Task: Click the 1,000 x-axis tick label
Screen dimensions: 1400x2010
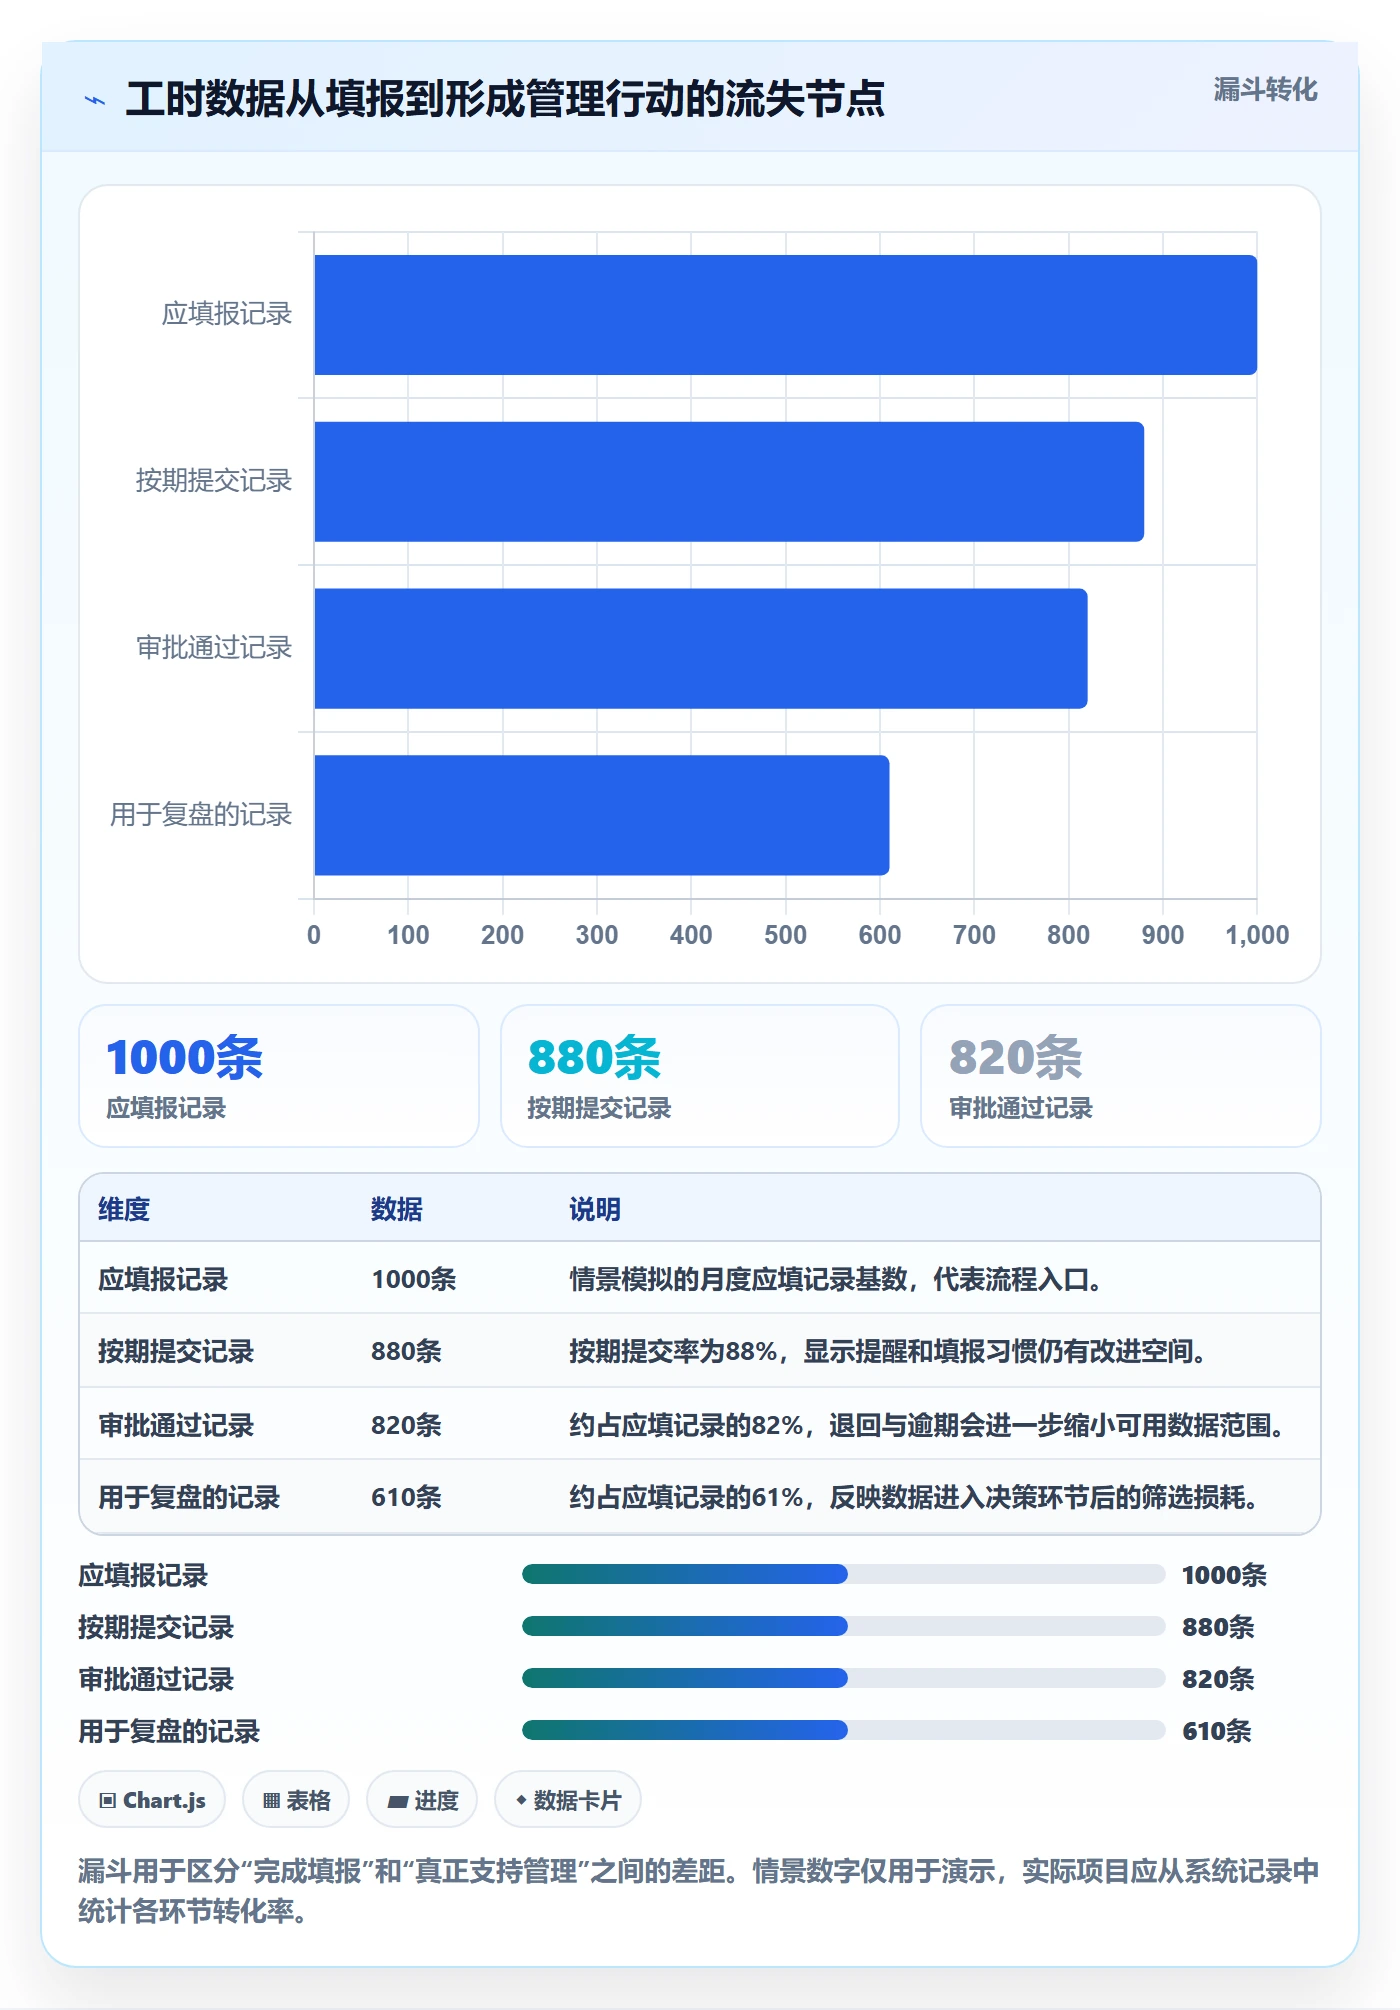Action: [1257, 935]
